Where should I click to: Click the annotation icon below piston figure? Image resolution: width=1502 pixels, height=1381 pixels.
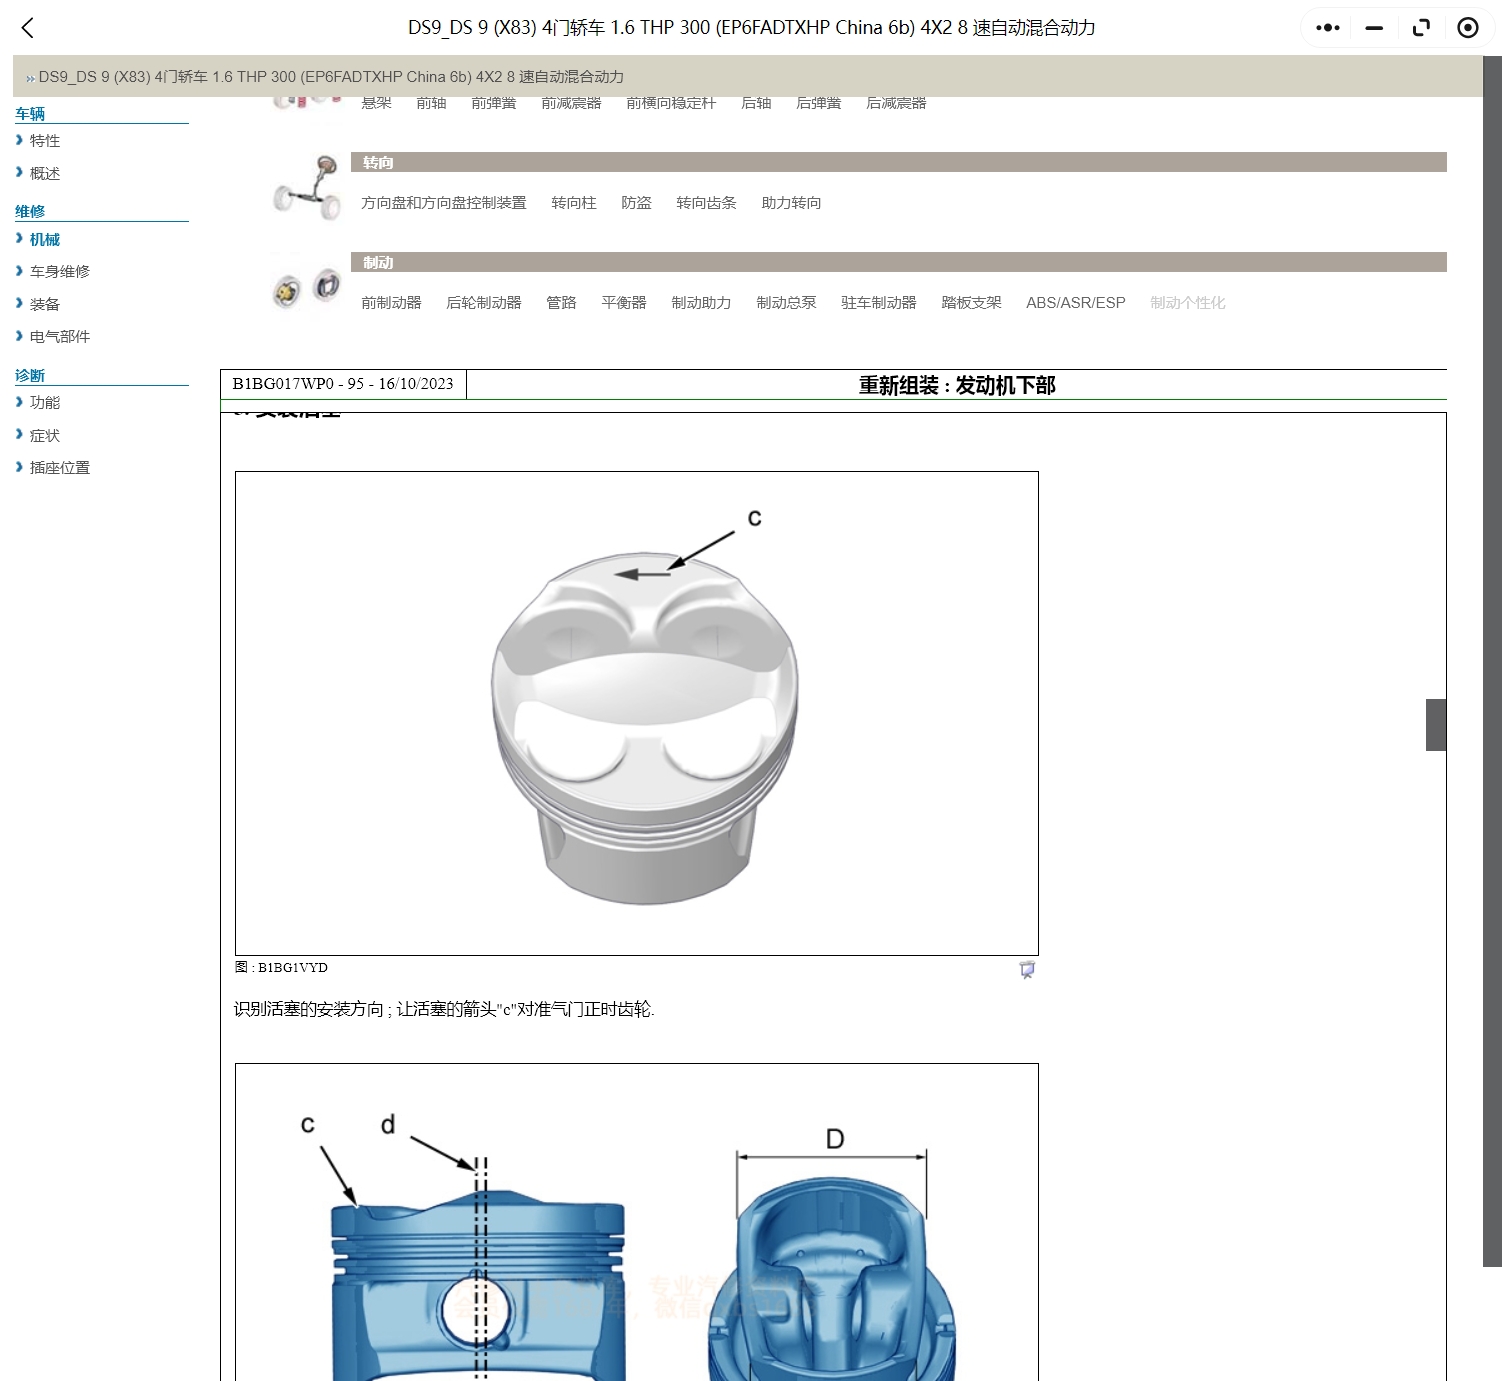click(x=1026, y=970)
